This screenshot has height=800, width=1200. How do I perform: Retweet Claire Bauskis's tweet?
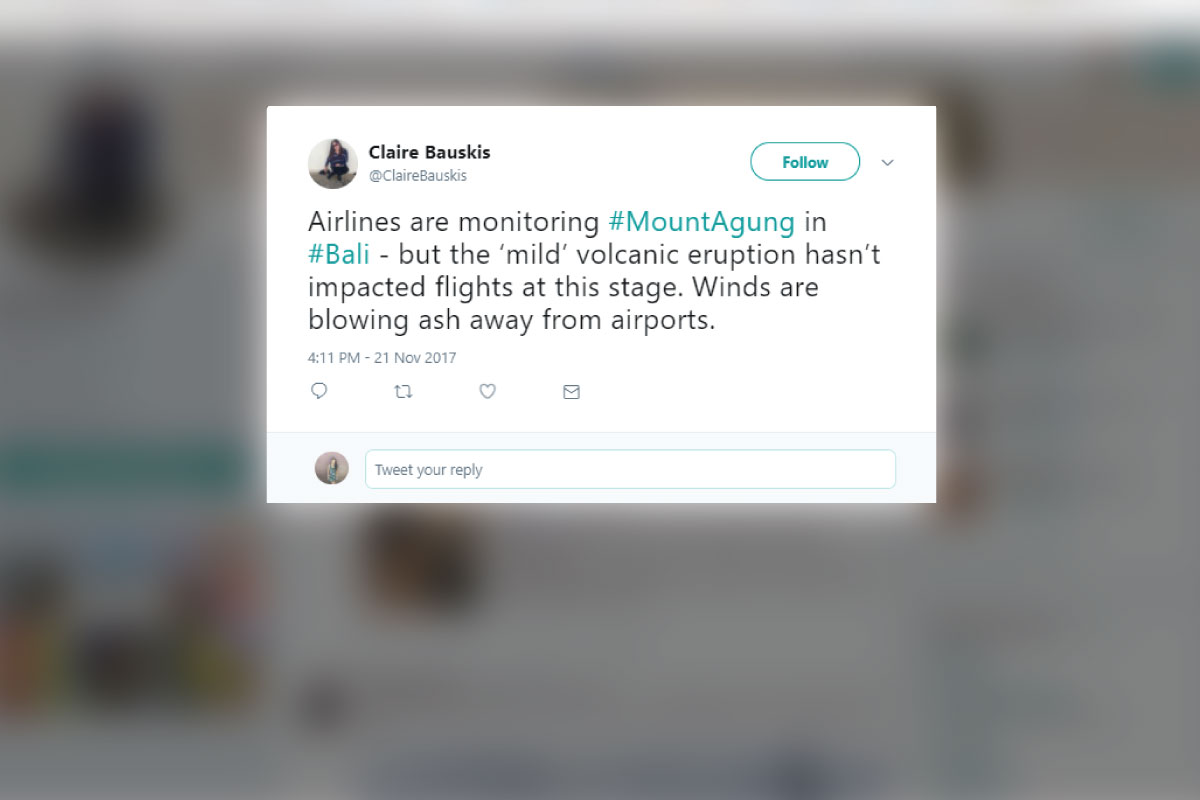click(x=403, y=392)
